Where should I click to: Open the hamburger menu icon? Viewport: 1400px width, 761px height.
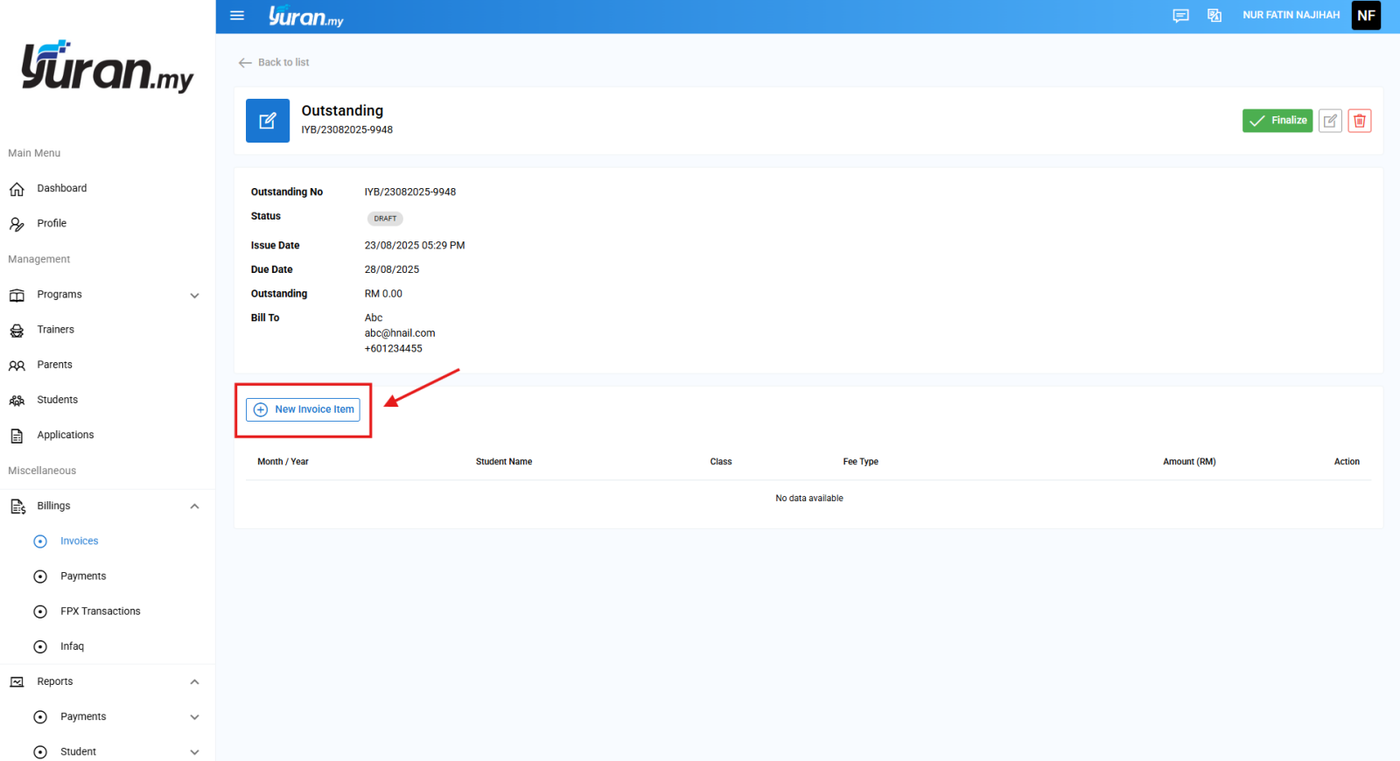[237, 16]
